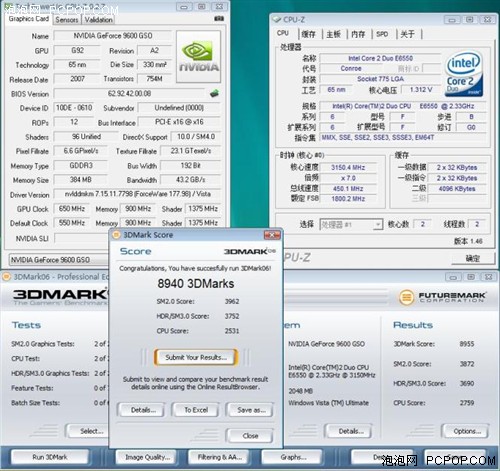The height and width of the screenshot is (471, 500).
Task: Click the 核心电压 value 1.312 V
Action: click(421, 90)
